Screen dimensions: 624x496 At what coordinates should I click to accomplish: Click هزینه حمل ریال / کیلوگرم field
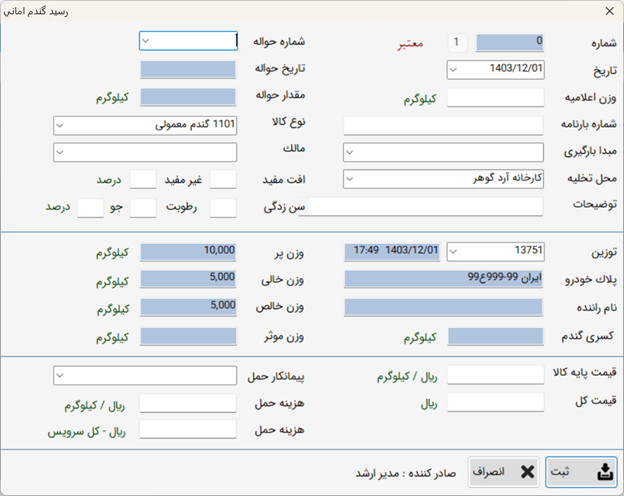click(x=188, y=404)
